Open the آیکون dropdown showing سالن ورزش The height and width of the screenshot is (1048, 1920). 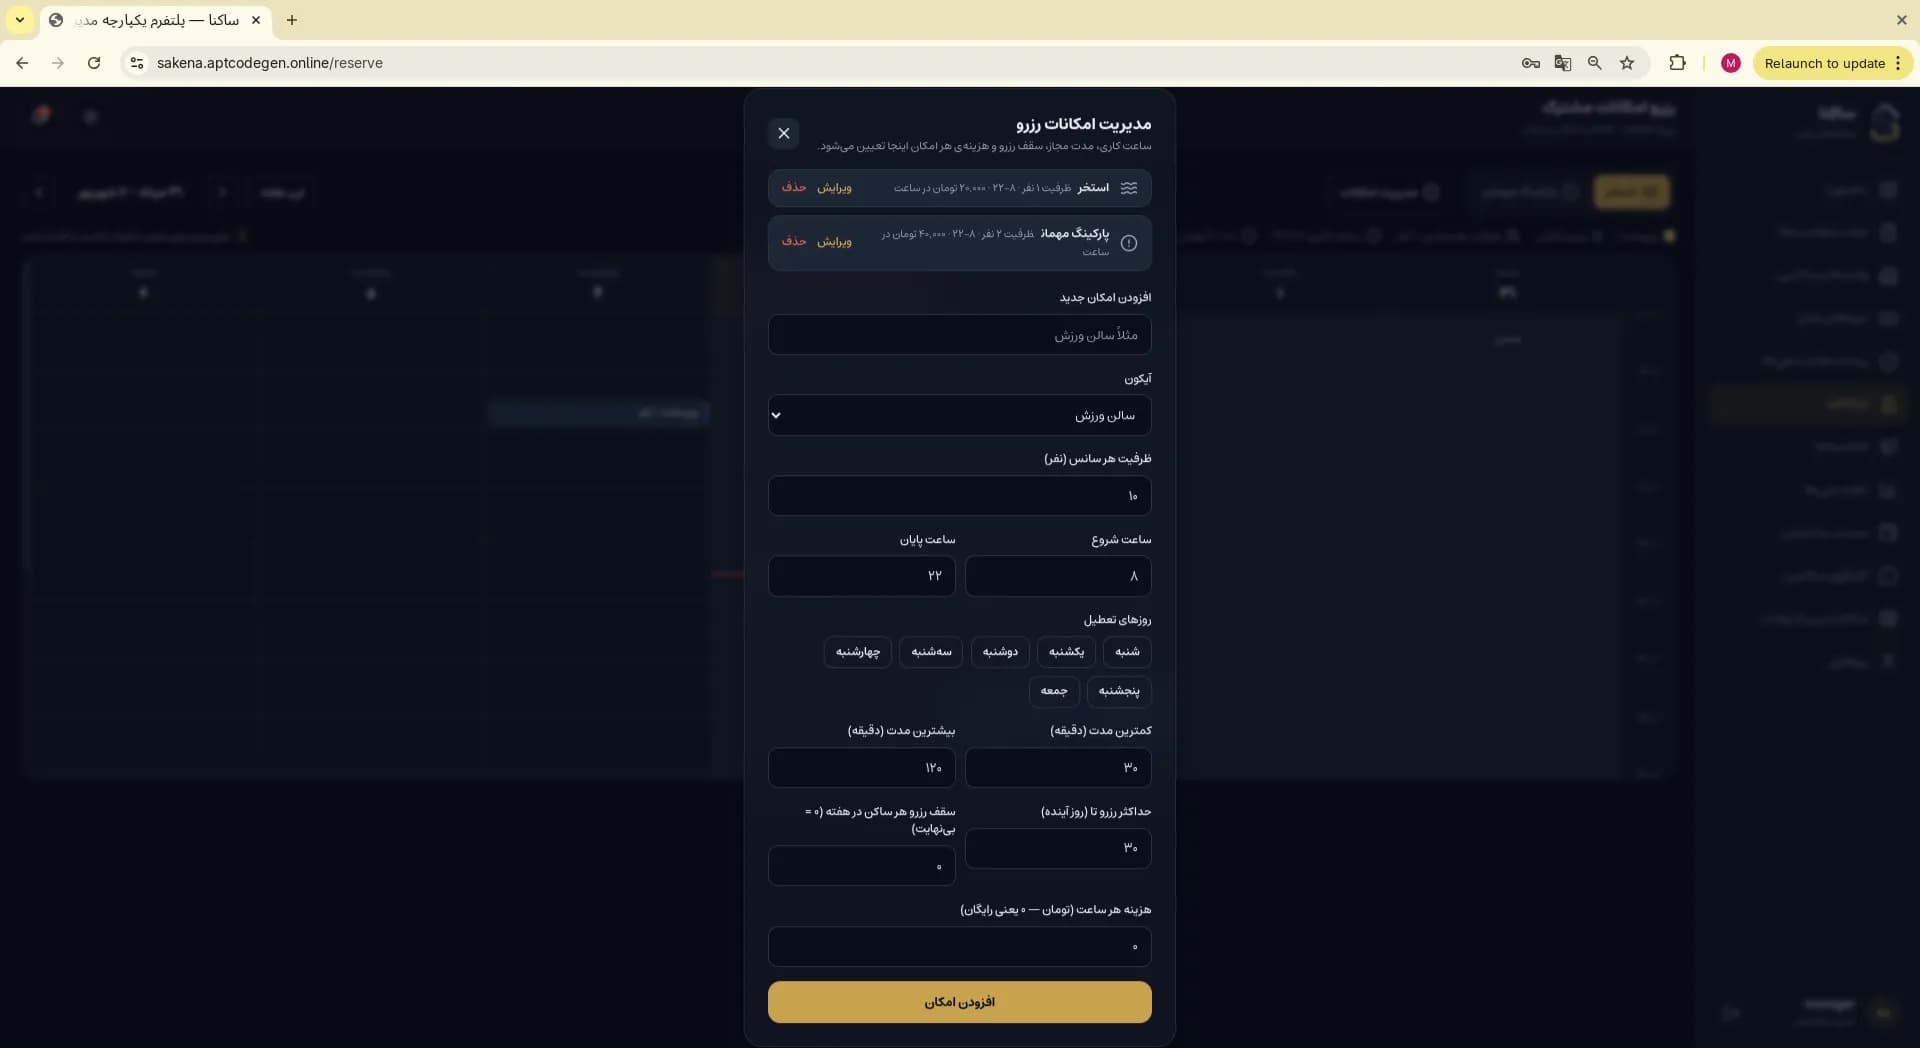point(960,415)
